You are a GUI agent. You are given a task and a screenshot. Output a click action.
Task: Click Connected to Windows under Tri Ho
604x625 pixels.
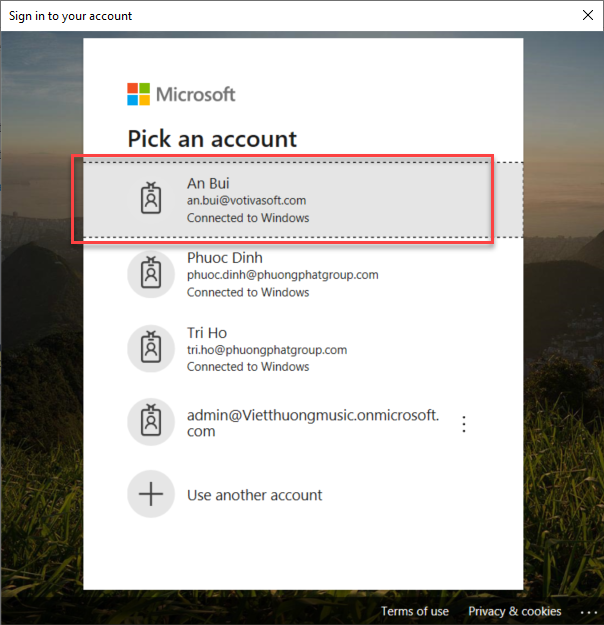[248, 367]
